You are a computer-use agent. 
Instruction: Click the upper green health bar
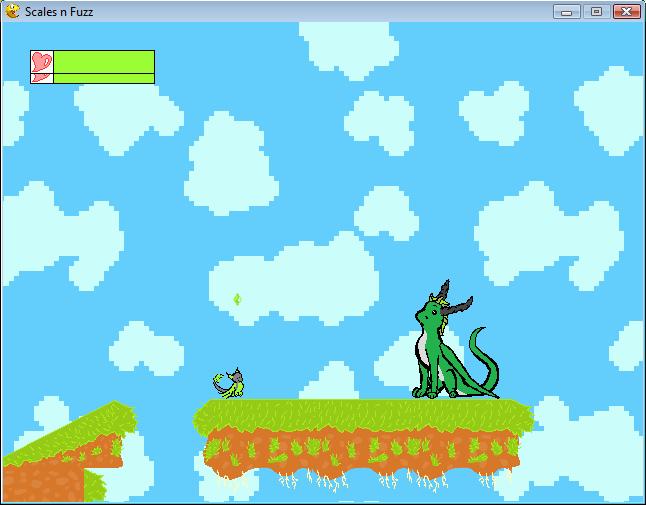pos(104,62)
